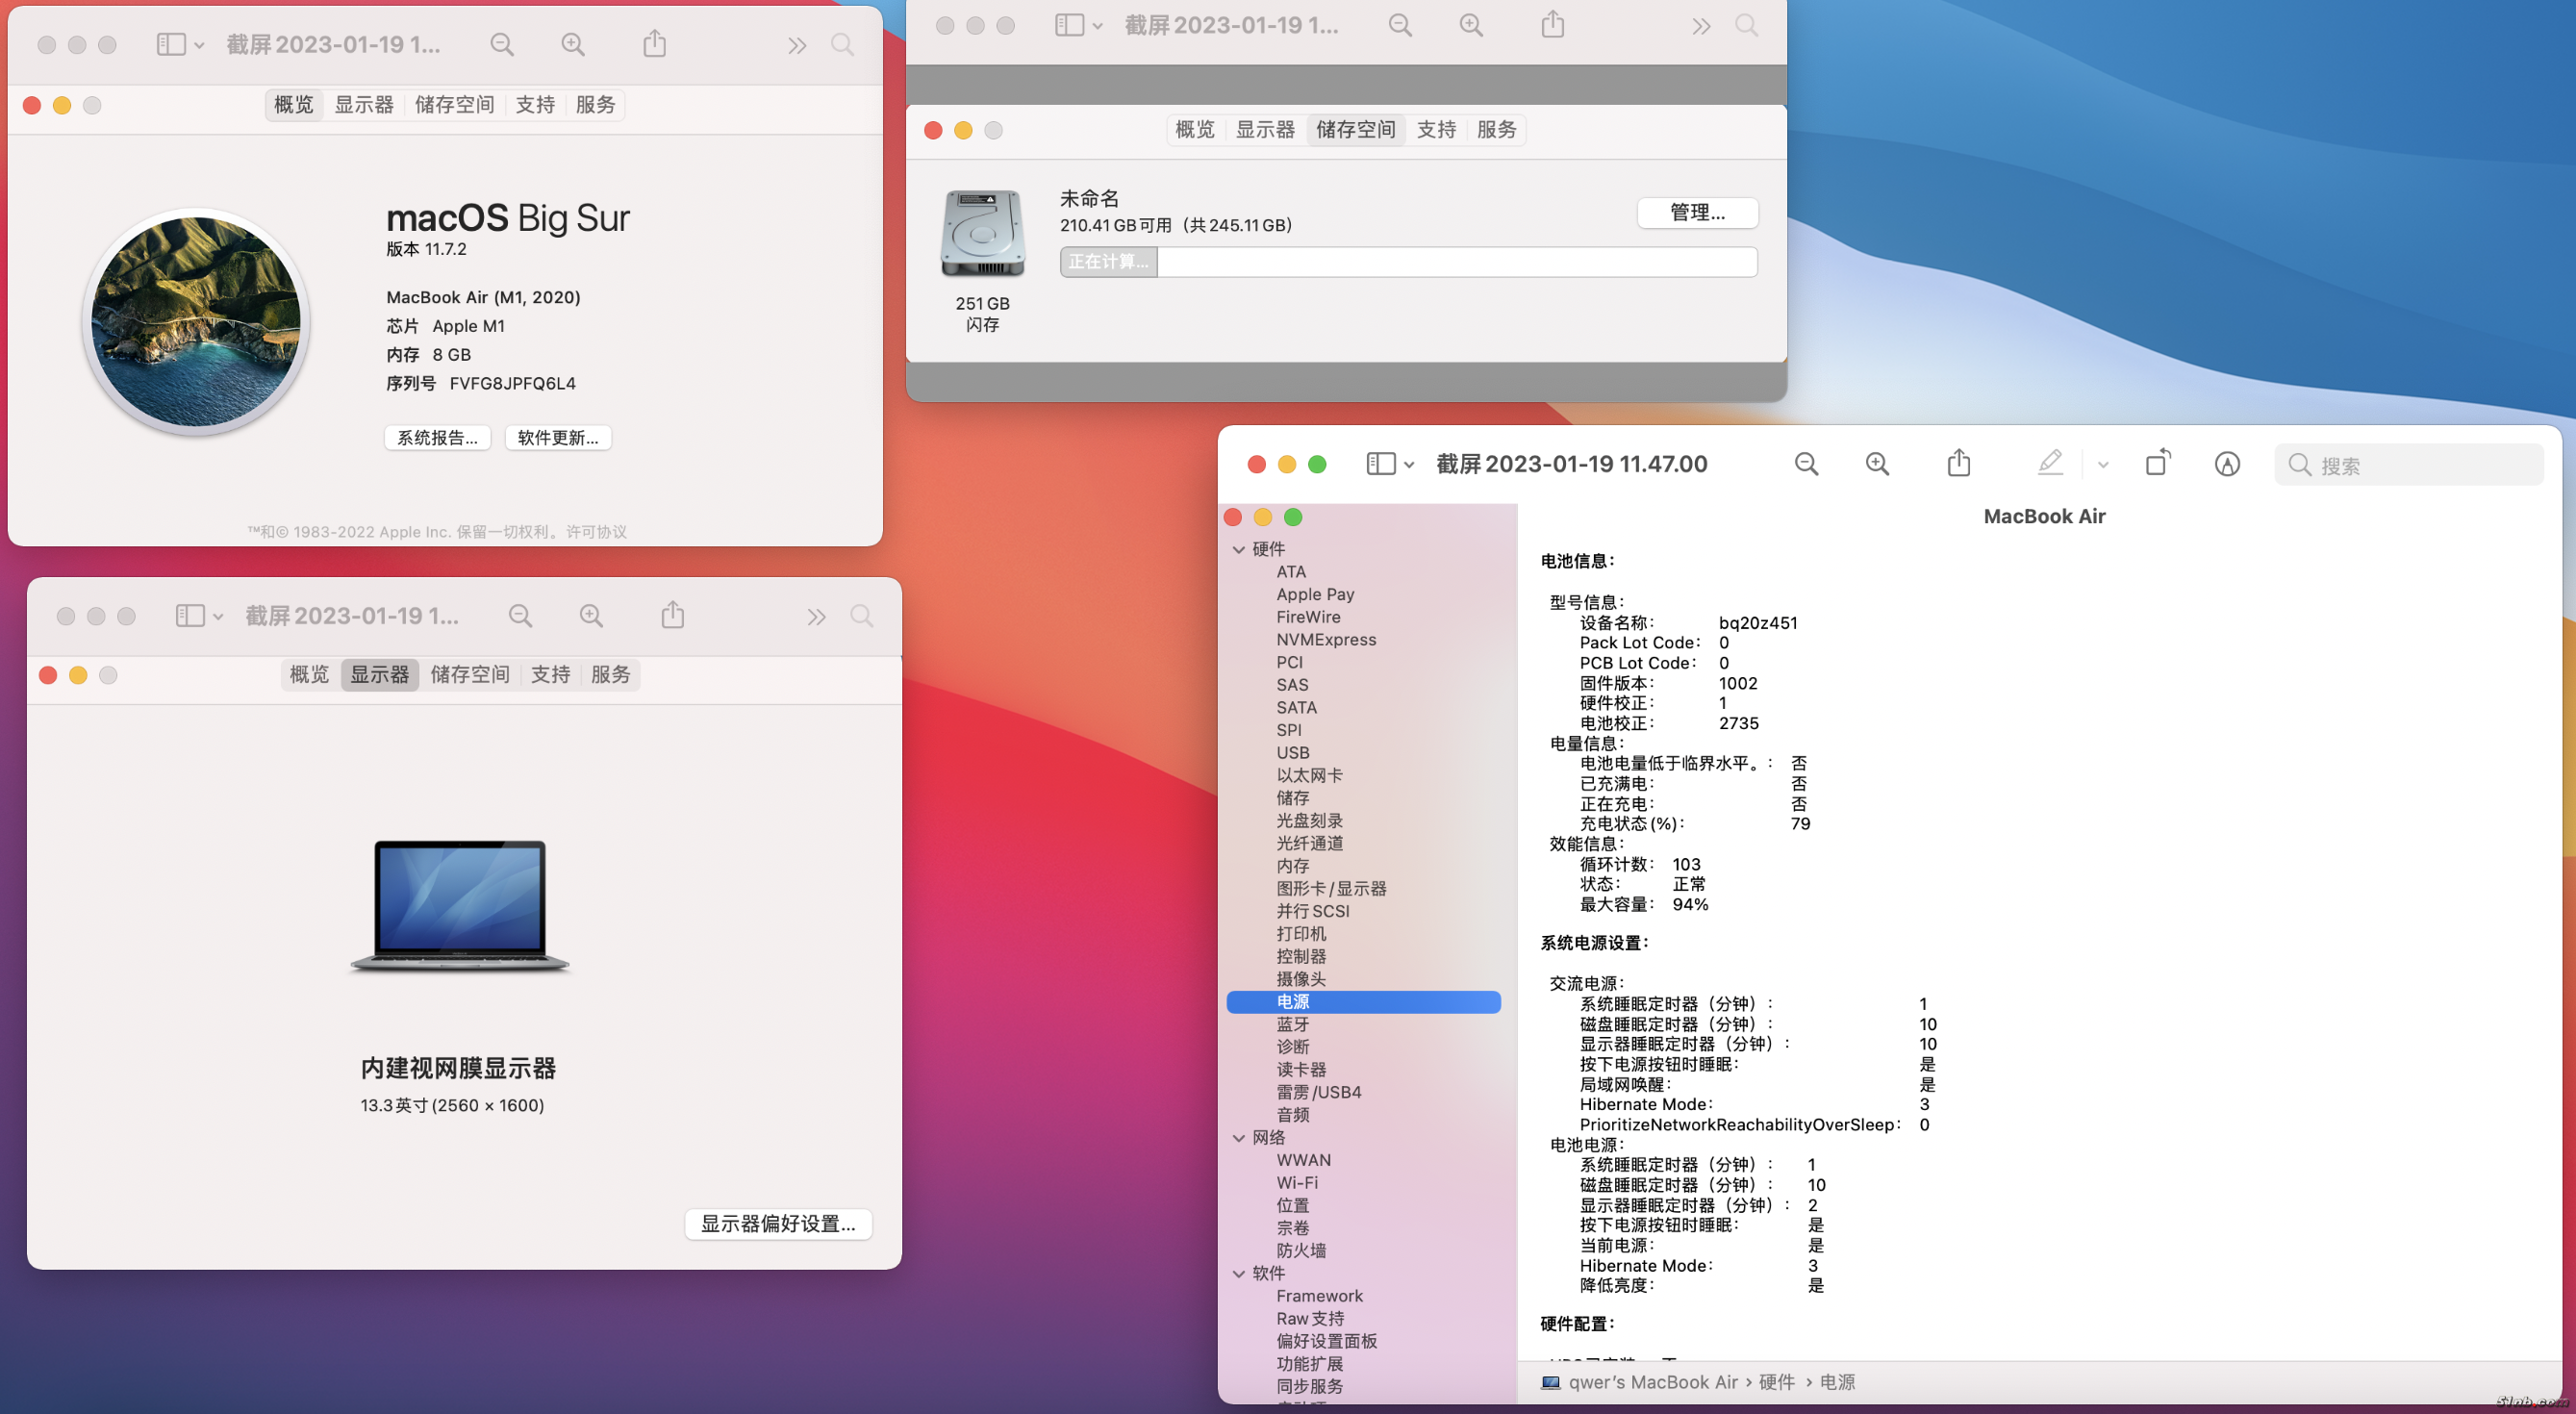
Task: Toggle sidebar in storage Preview window
Action: (x=1069, y=26)
